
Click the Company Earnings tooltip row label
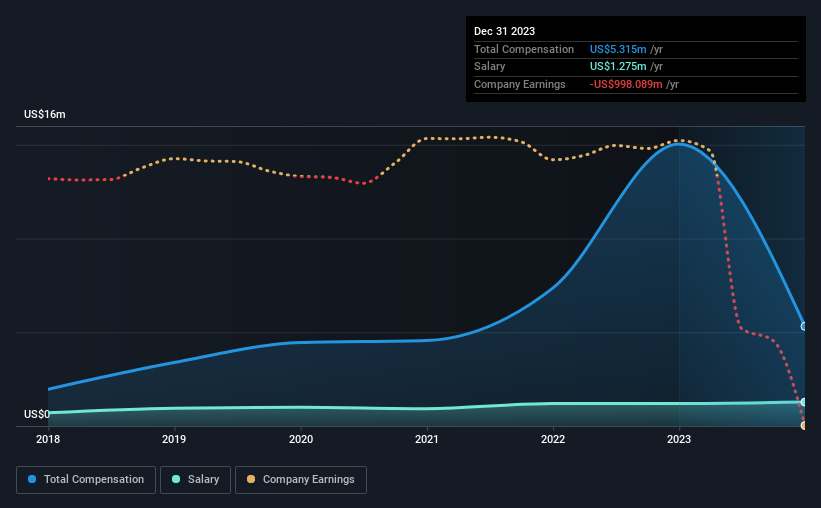[519, 84]
